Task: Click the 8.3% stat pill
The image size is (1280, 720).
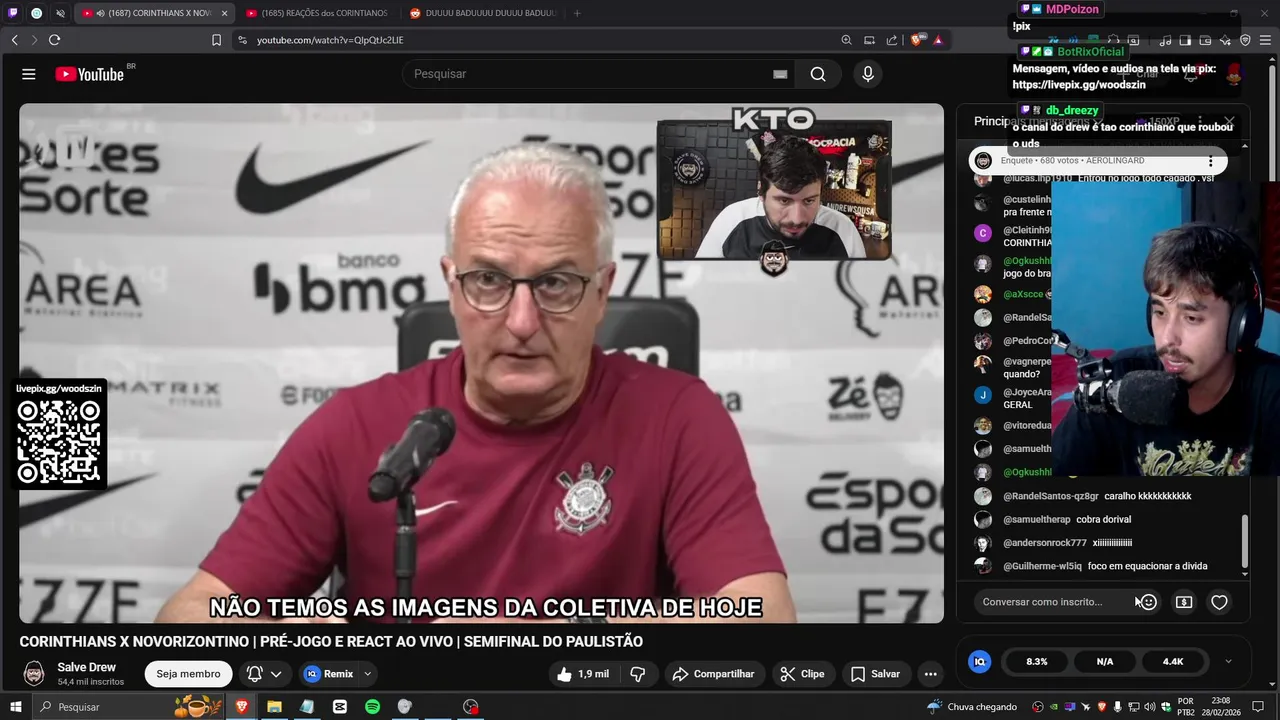Action: pyautogui.click(x=1037, y=662)
